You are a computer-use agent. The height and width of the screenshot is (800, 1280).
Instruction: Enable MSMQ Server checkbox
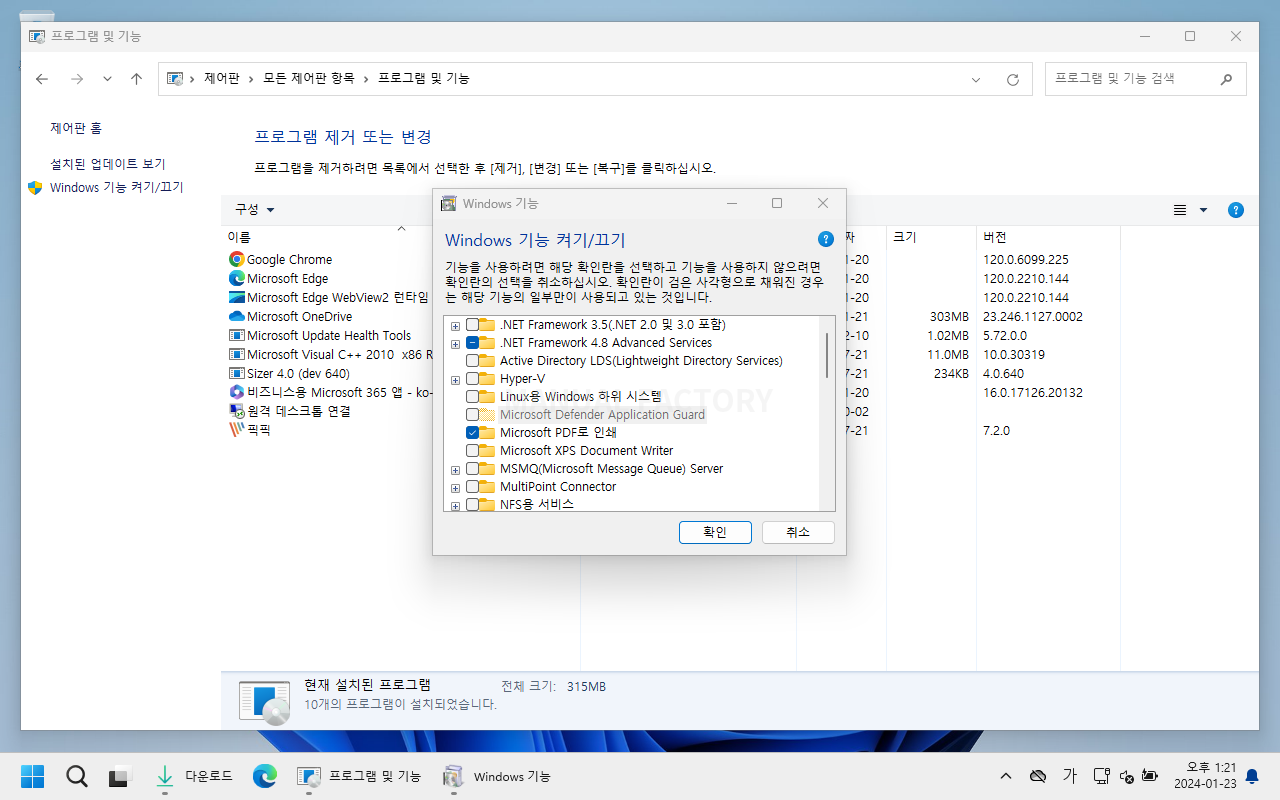click(472, 469)
